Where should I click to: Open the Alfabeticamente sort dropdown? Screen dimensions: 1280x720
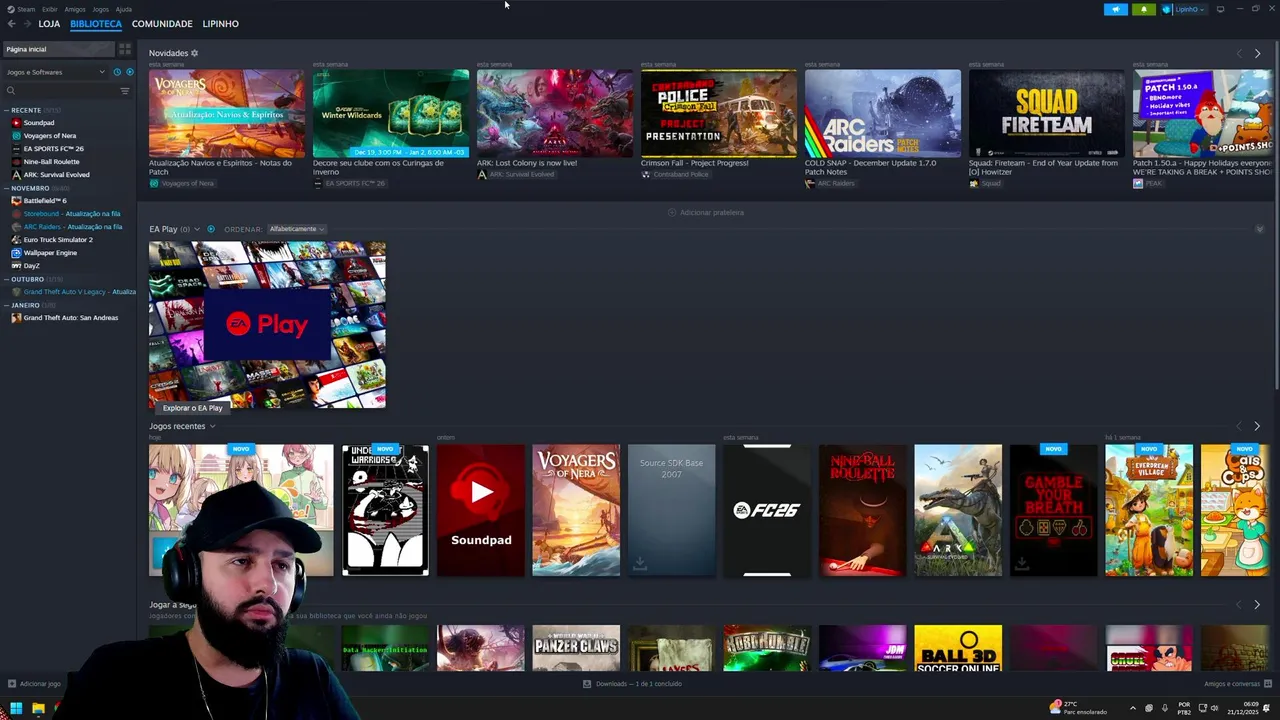coord(296,229)
